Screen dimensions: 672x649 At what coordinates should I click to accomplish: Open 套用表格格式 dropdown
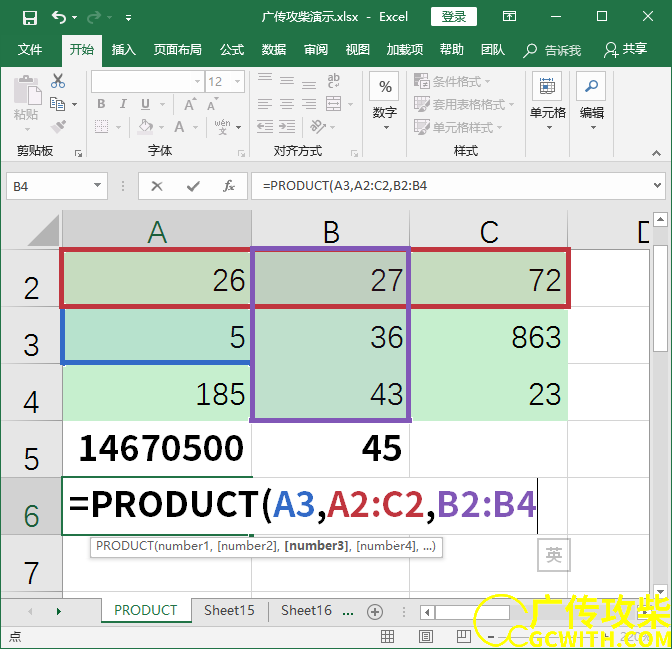pyautogui.click(x=464, y=104)
